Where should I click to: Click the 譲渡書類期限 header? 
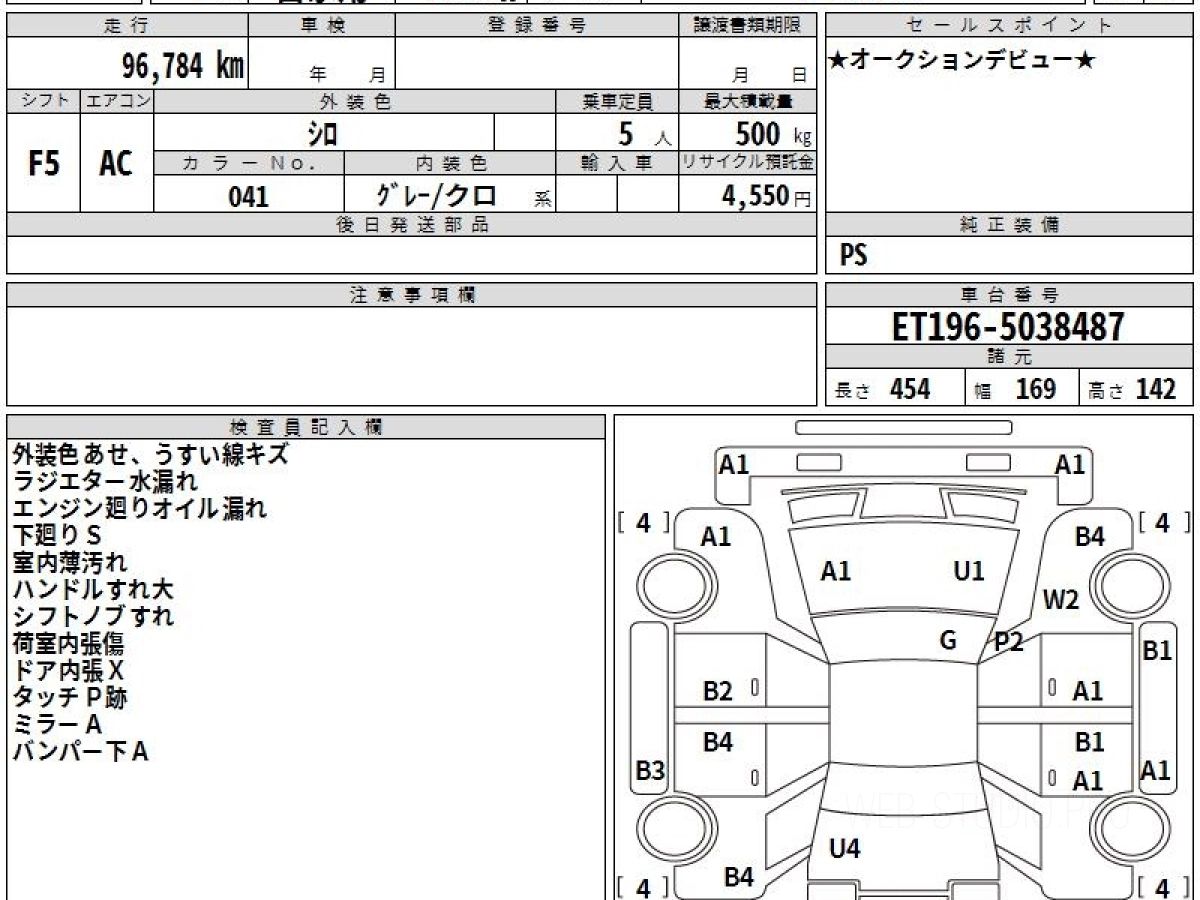[x=747, y=25]
